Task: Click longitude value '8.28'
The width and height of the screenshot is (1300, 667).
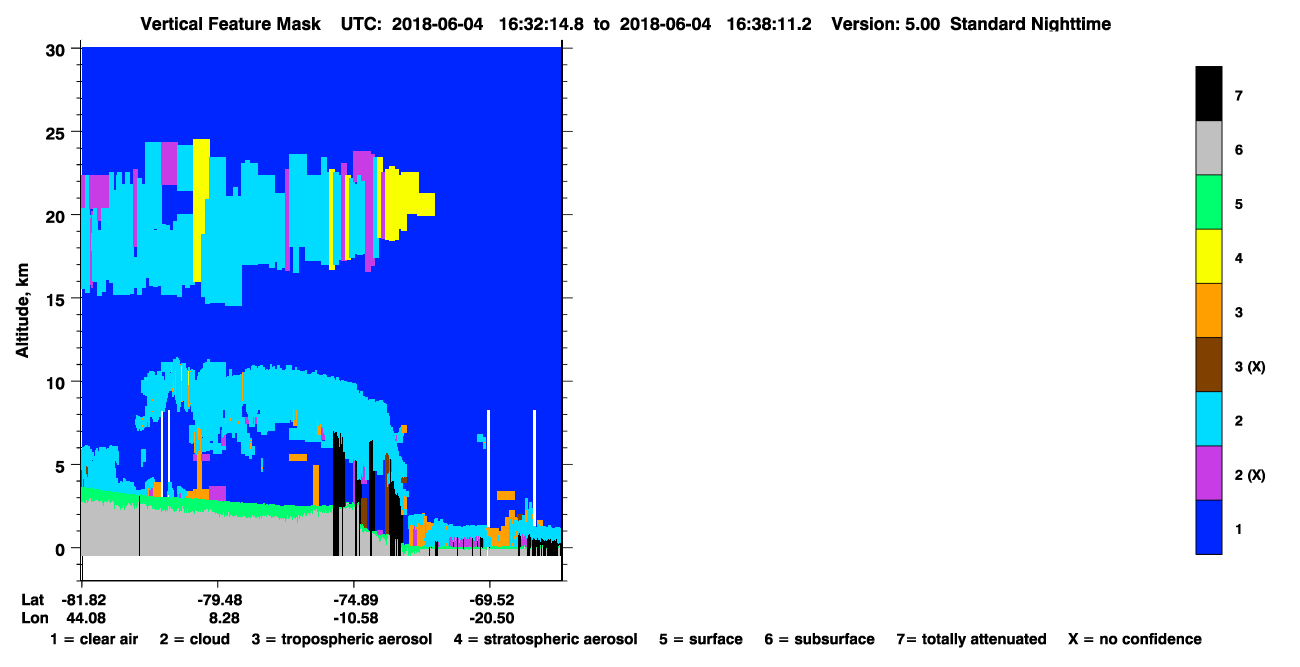Action: pos(222,619)
